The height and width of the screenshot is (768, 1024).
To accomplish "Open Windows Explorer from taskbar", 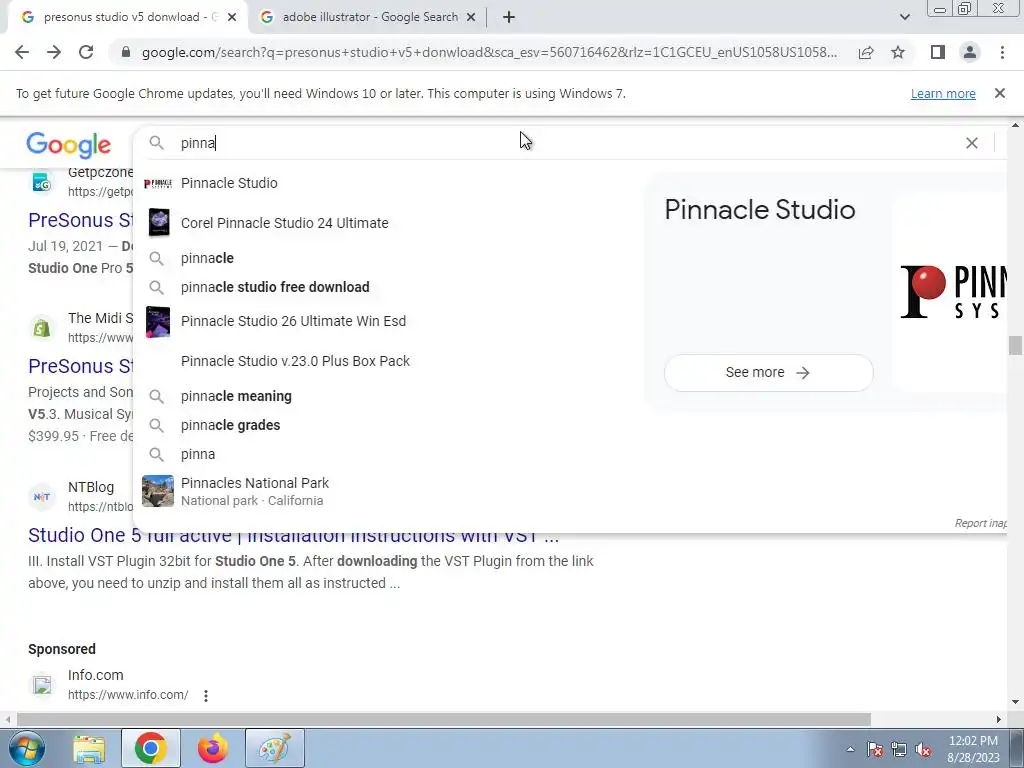I will [89, 748].
